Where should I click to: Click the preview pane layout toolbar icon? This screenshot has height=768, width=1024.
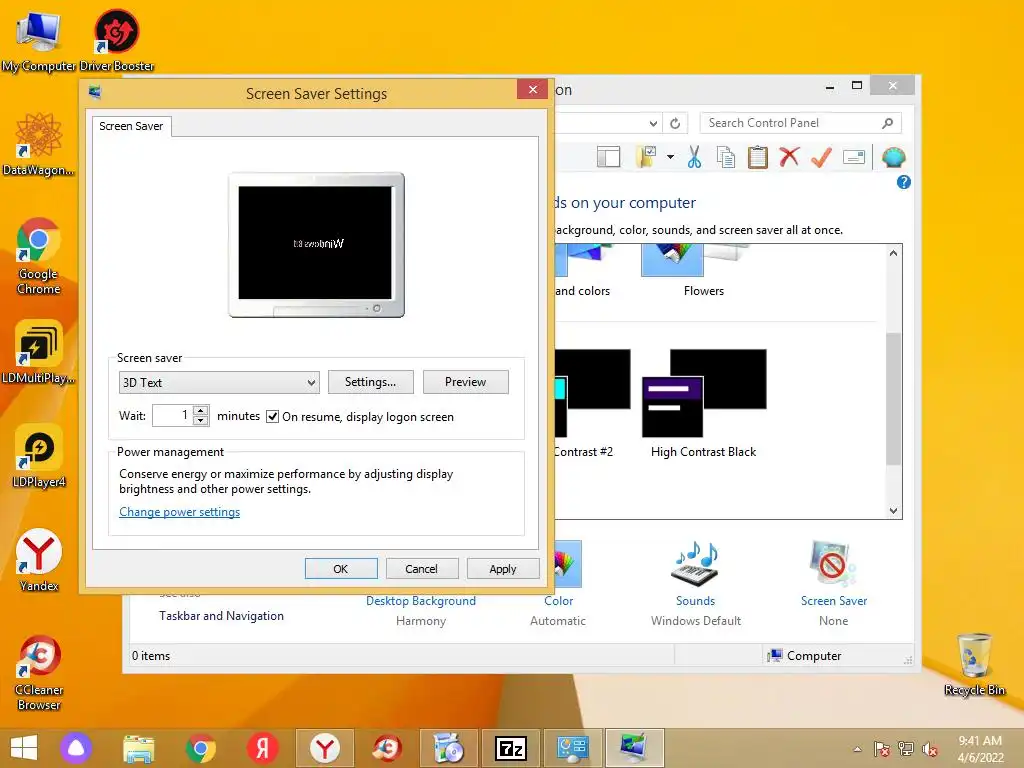609,157
